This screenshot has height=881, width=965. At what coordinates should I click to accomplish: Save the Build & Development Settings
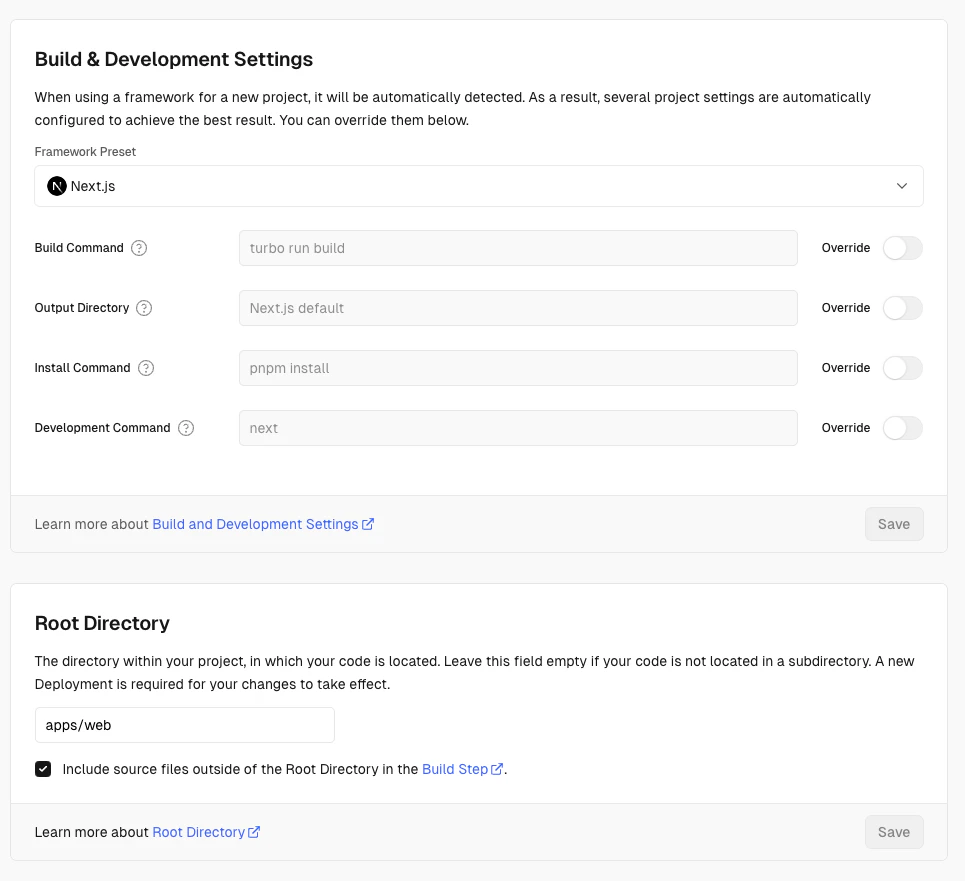click(893, 523)
